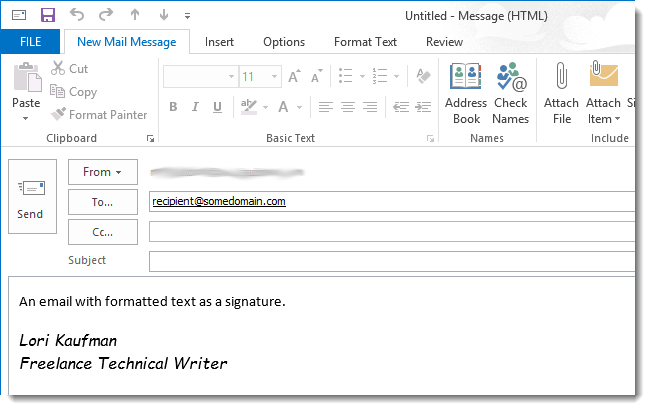This screenshot has height=410, width=650.
Task: Apply text highlight color
Action: (249, 107)
